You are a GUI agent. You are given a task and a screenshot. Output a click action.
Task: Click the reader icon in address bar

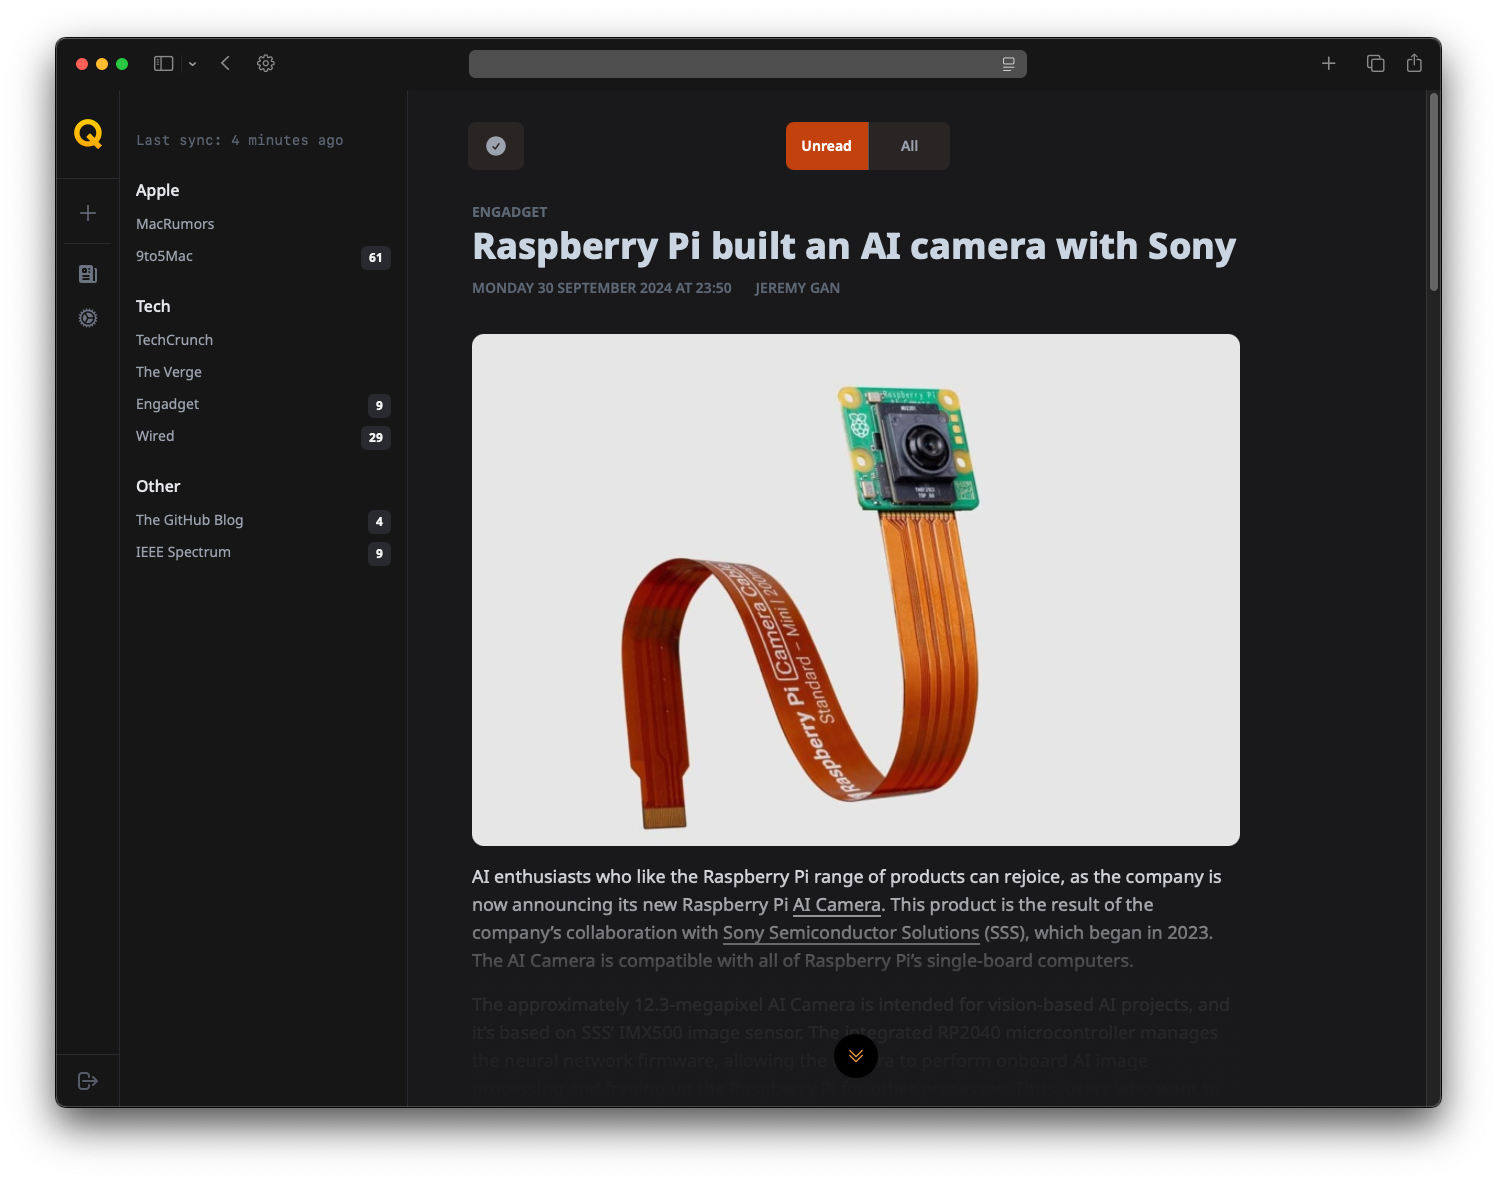click(x=1009, y=64)
